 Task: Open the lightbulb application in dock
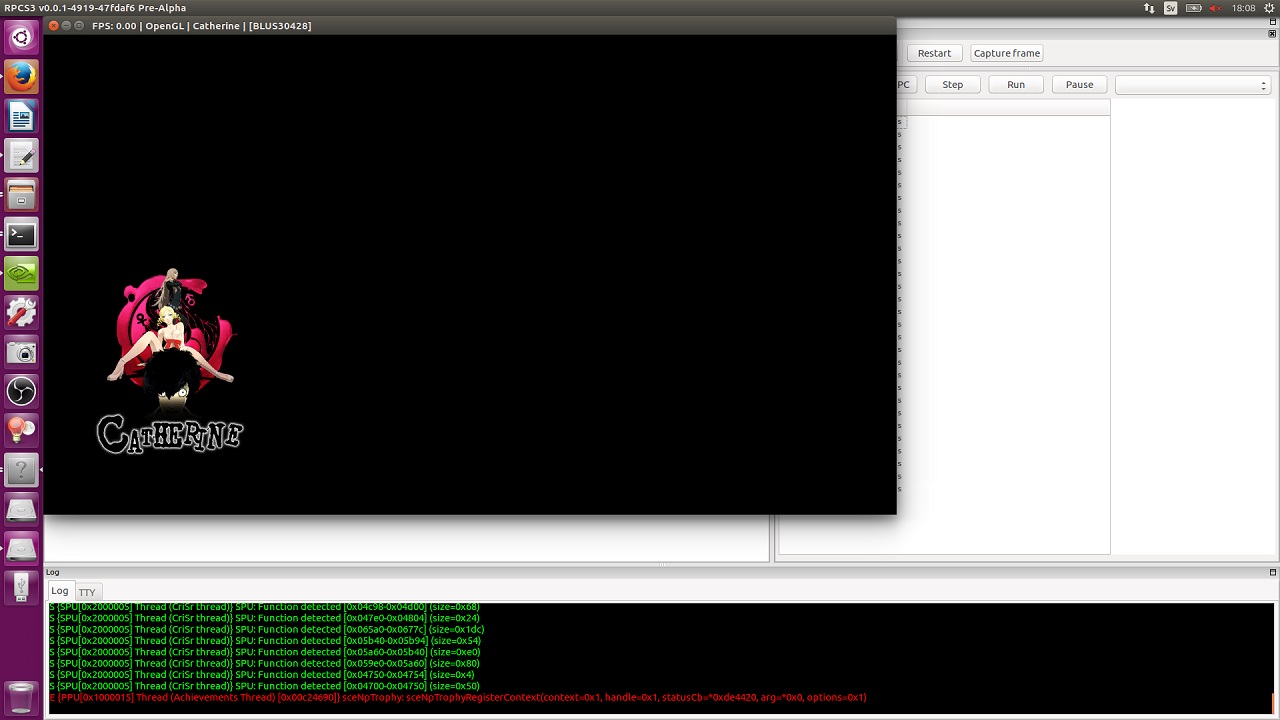click(21, 430)
